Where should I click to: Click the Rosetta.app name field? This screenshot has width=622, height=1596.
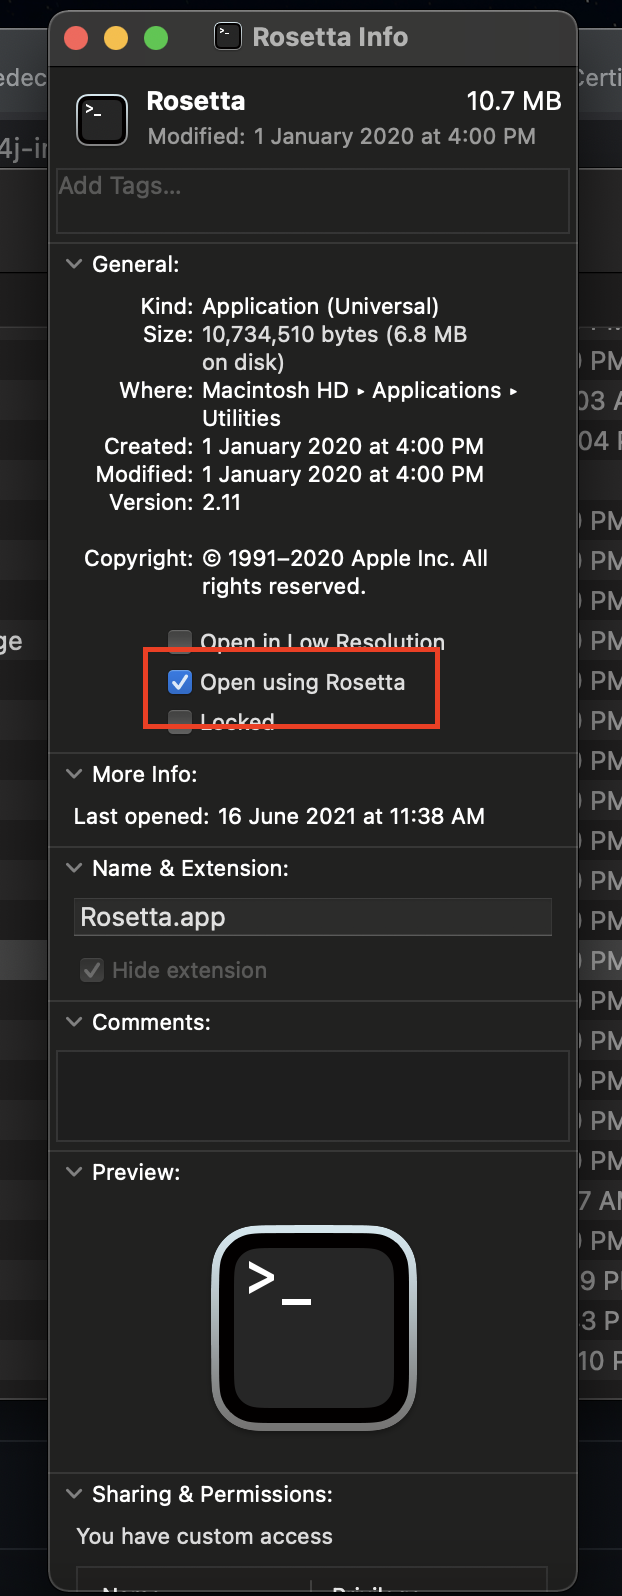tap(313, 917)
